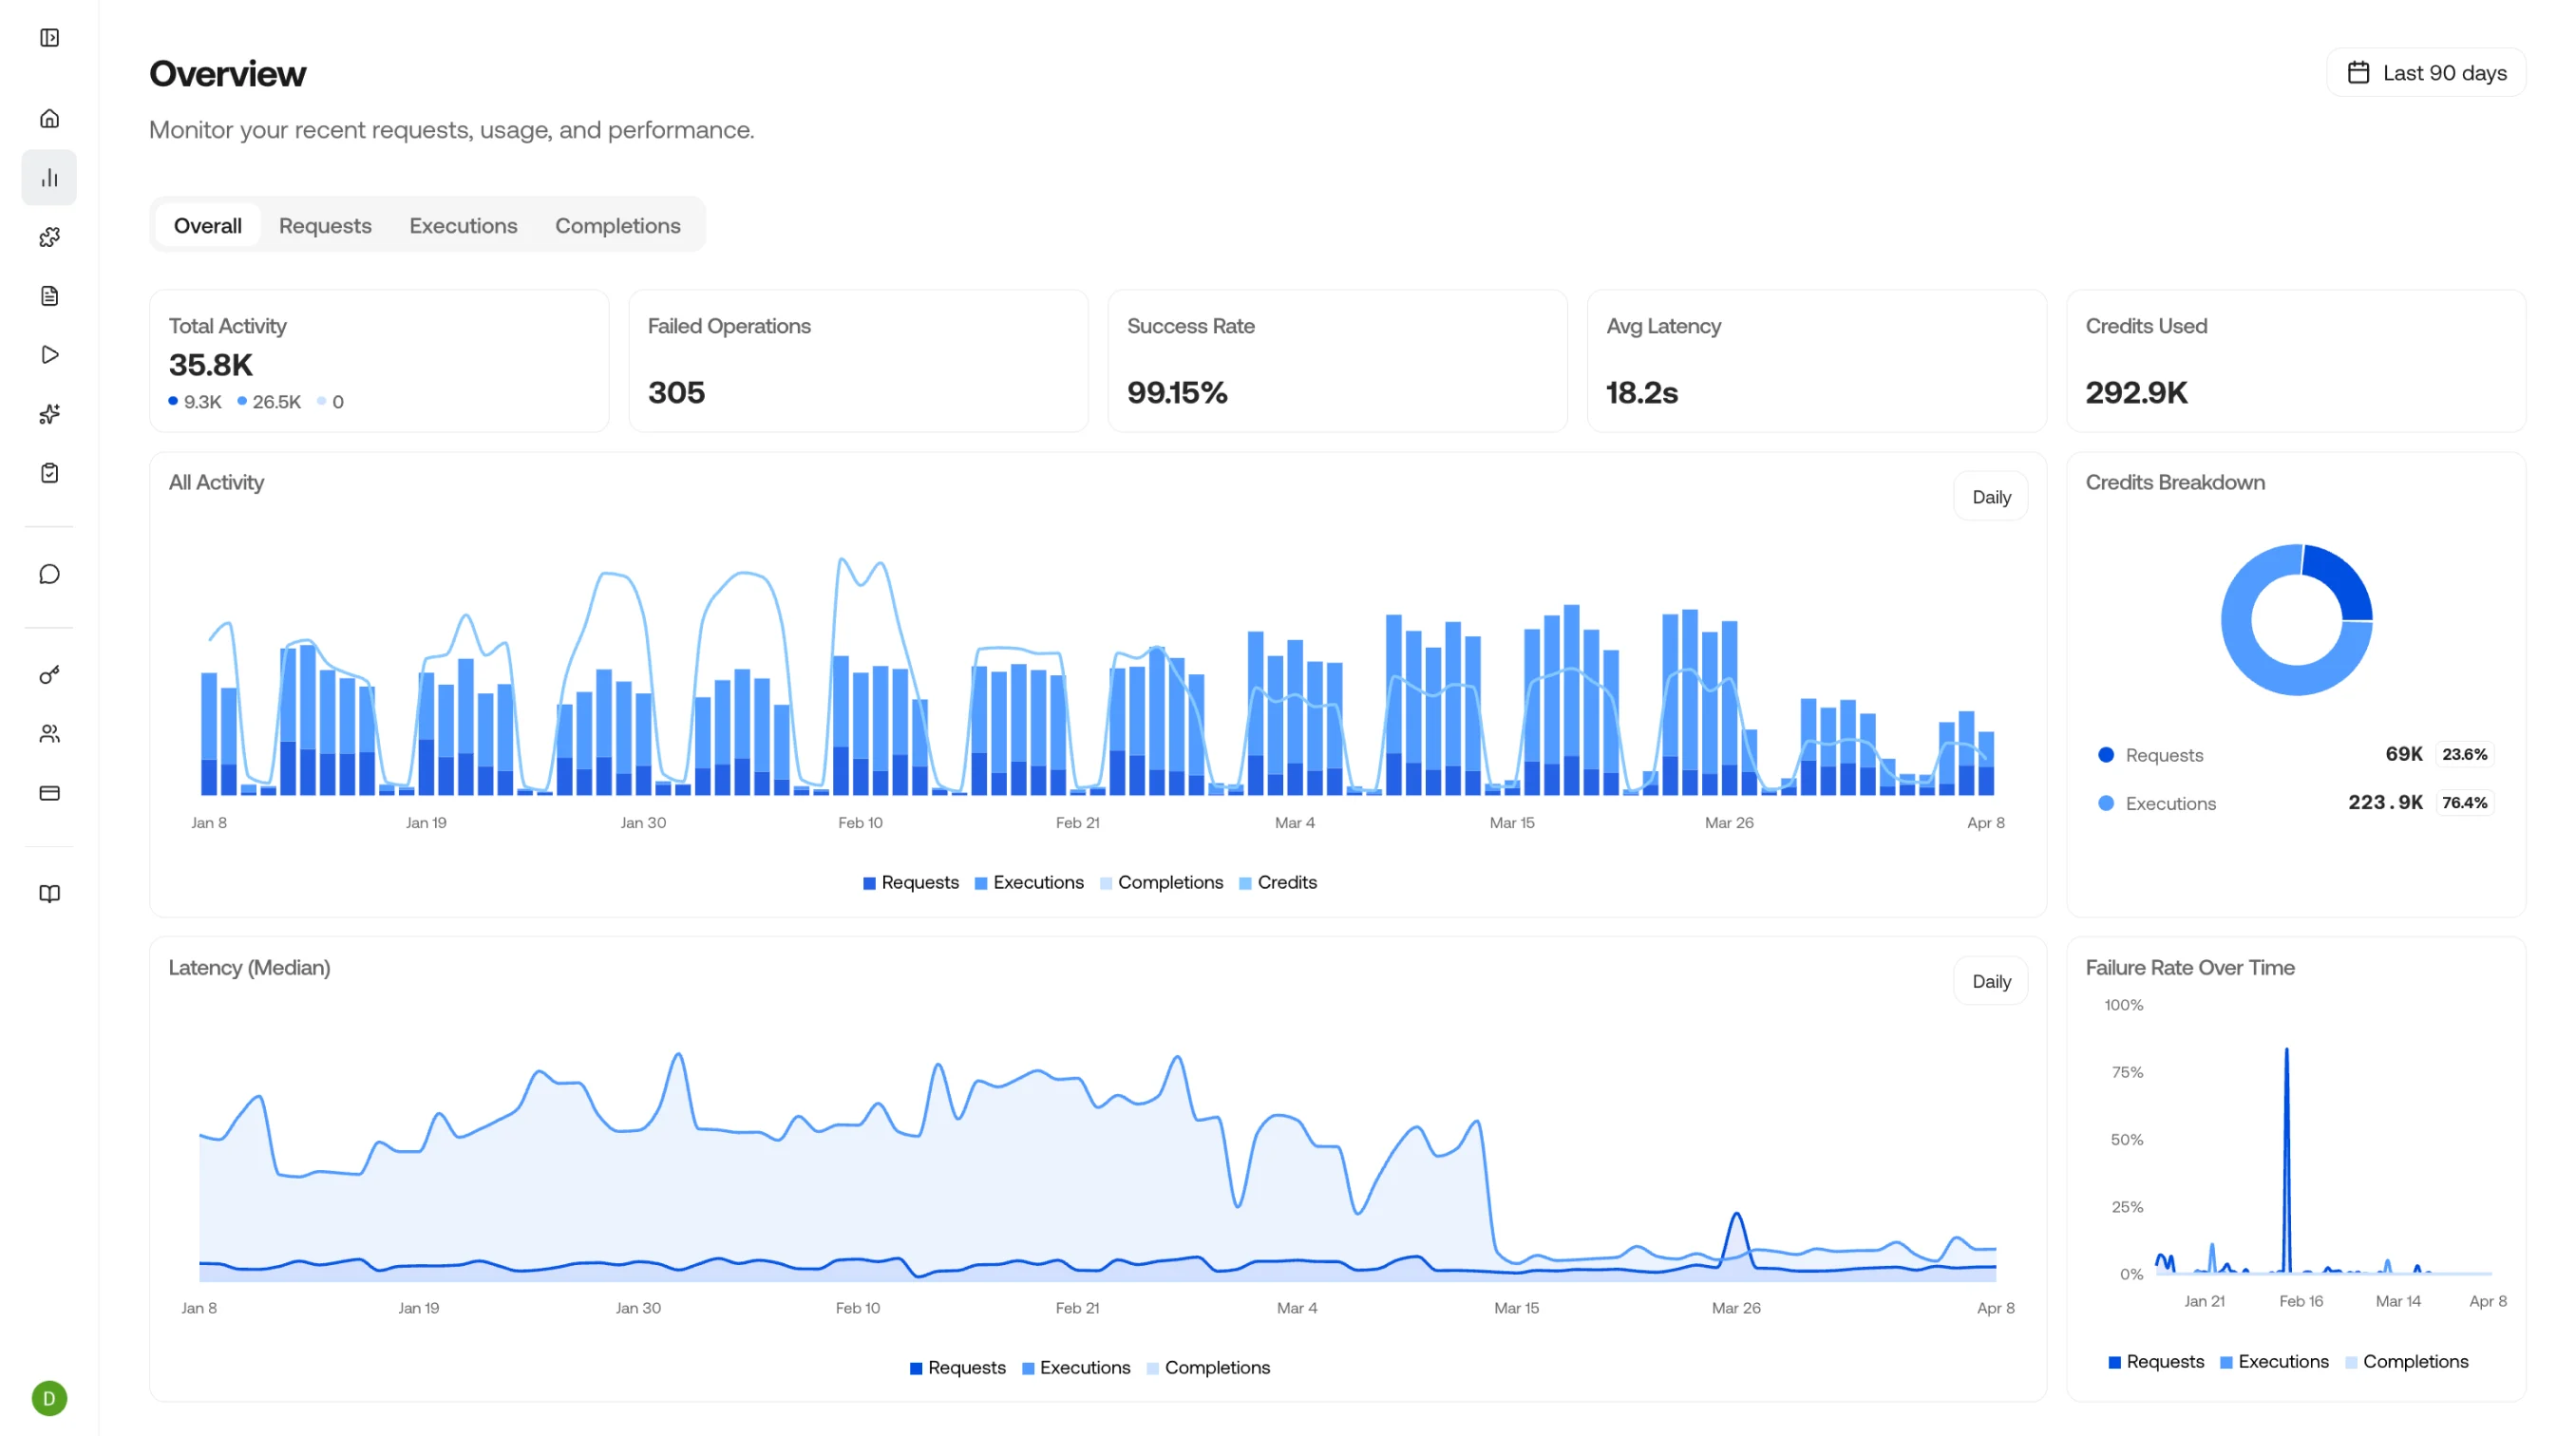The image size is (2576, 1436).
Task: Click Feb 10 label on All Activity axis
Action: pos(860,823)
